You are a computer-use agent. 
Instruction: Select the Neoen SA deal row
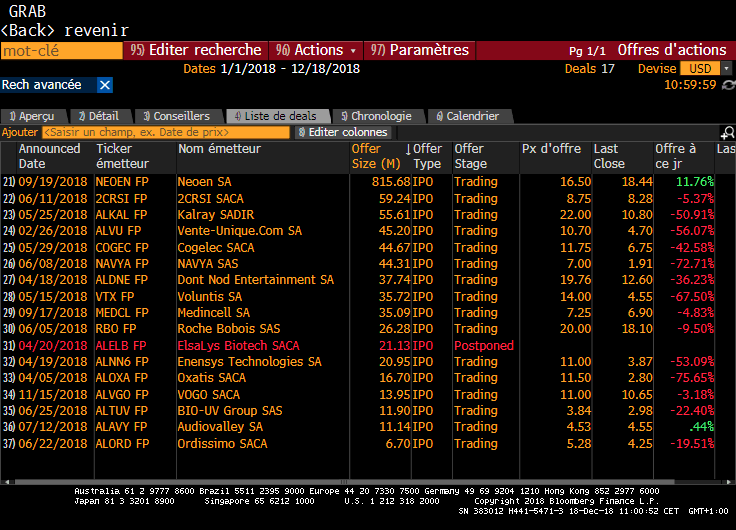point(358,182)
